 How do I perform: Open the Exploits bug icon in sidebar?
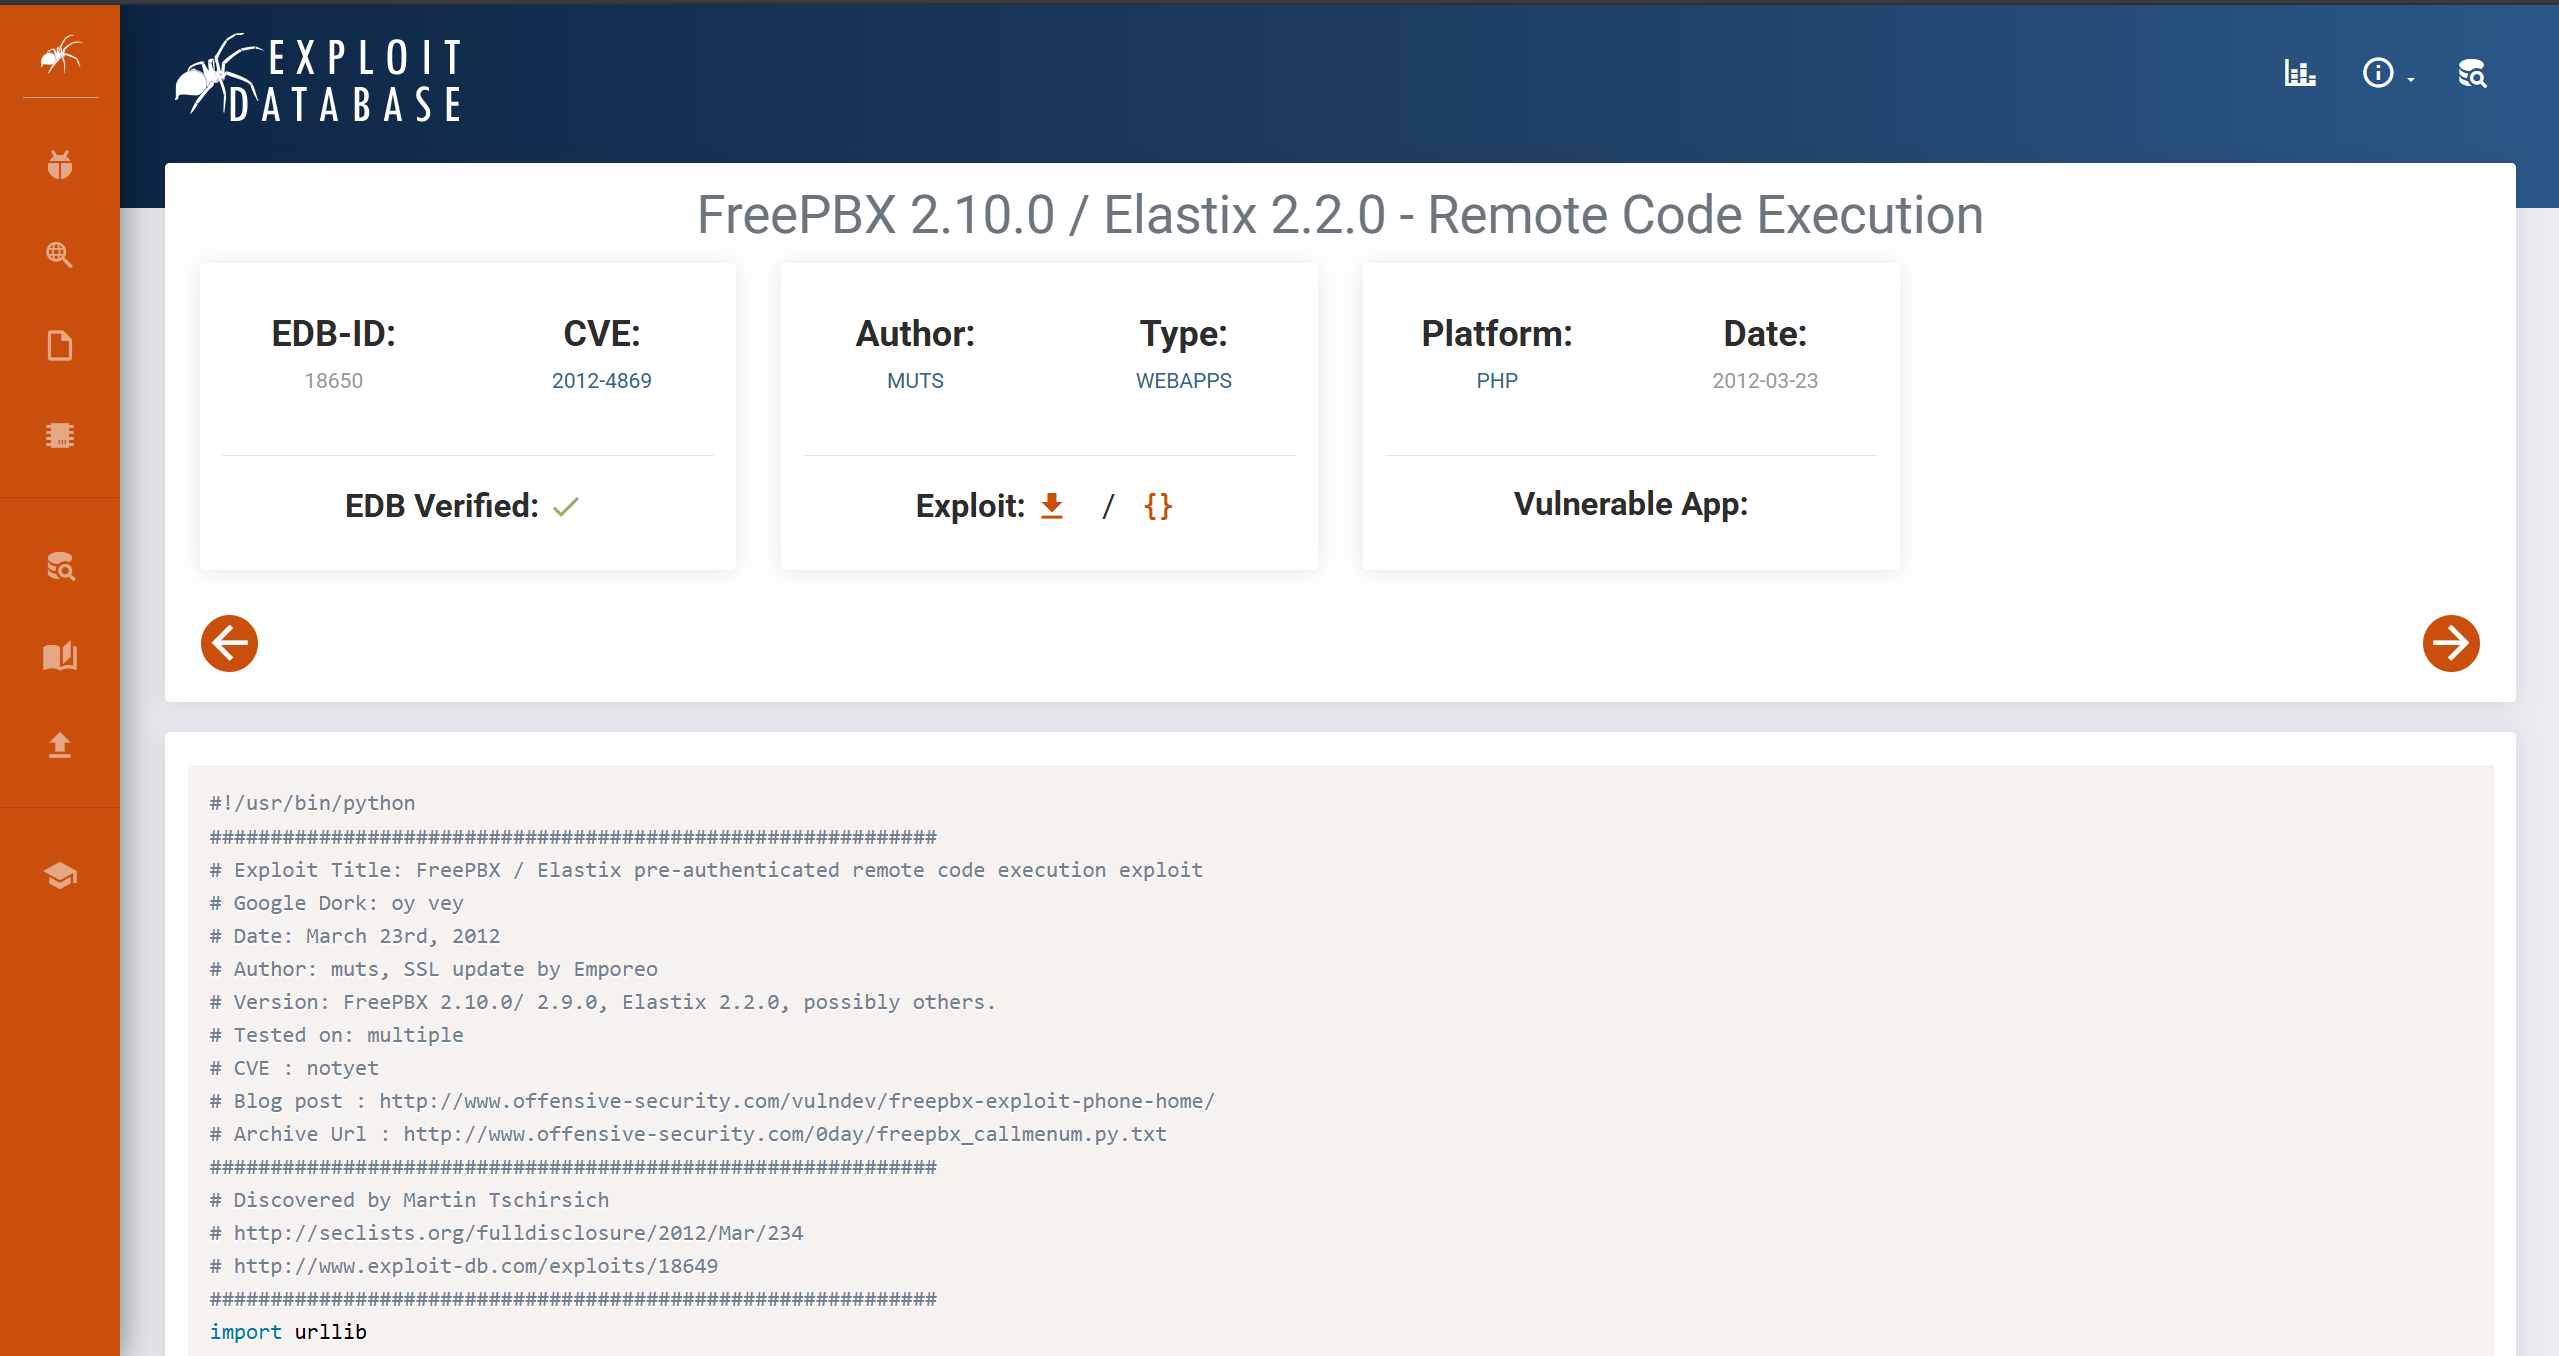60,164
